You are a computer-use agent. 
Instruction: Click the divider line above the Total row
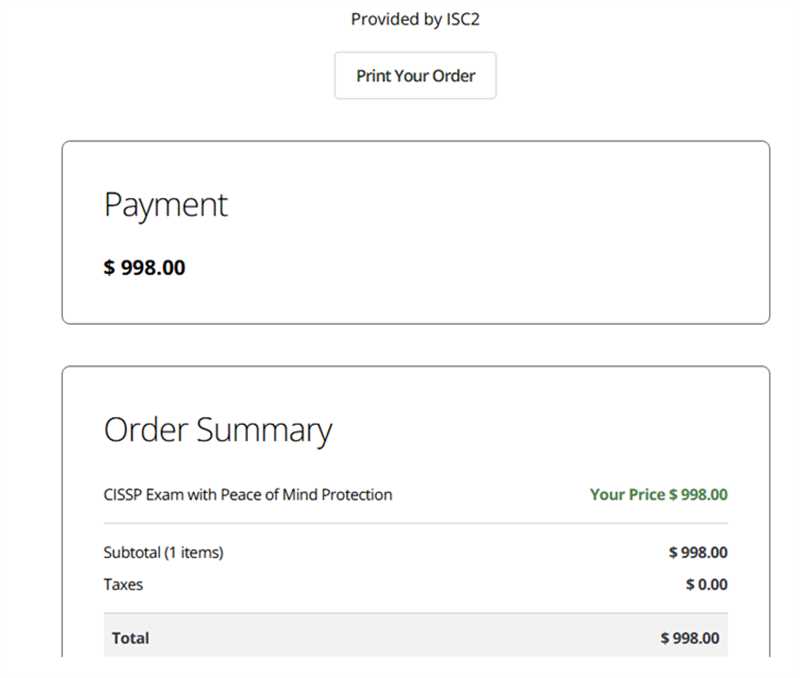pos(415,613)
